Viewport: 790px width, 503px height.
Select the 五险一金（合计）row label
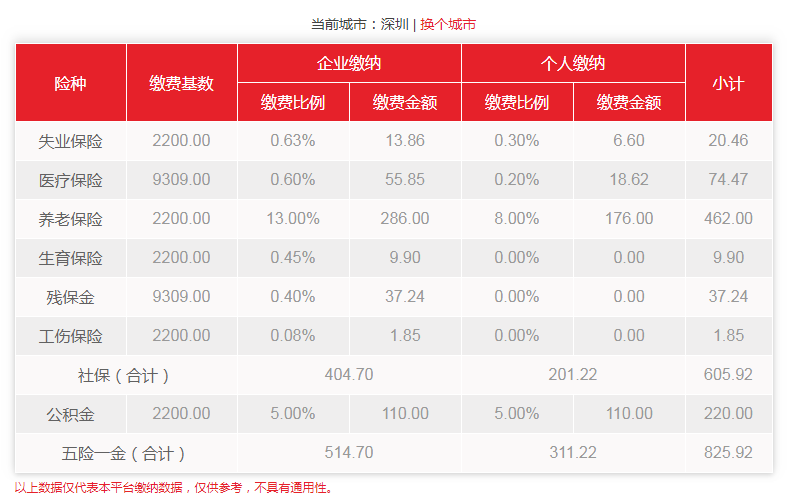pyautogui.click(x=123, y=454)
